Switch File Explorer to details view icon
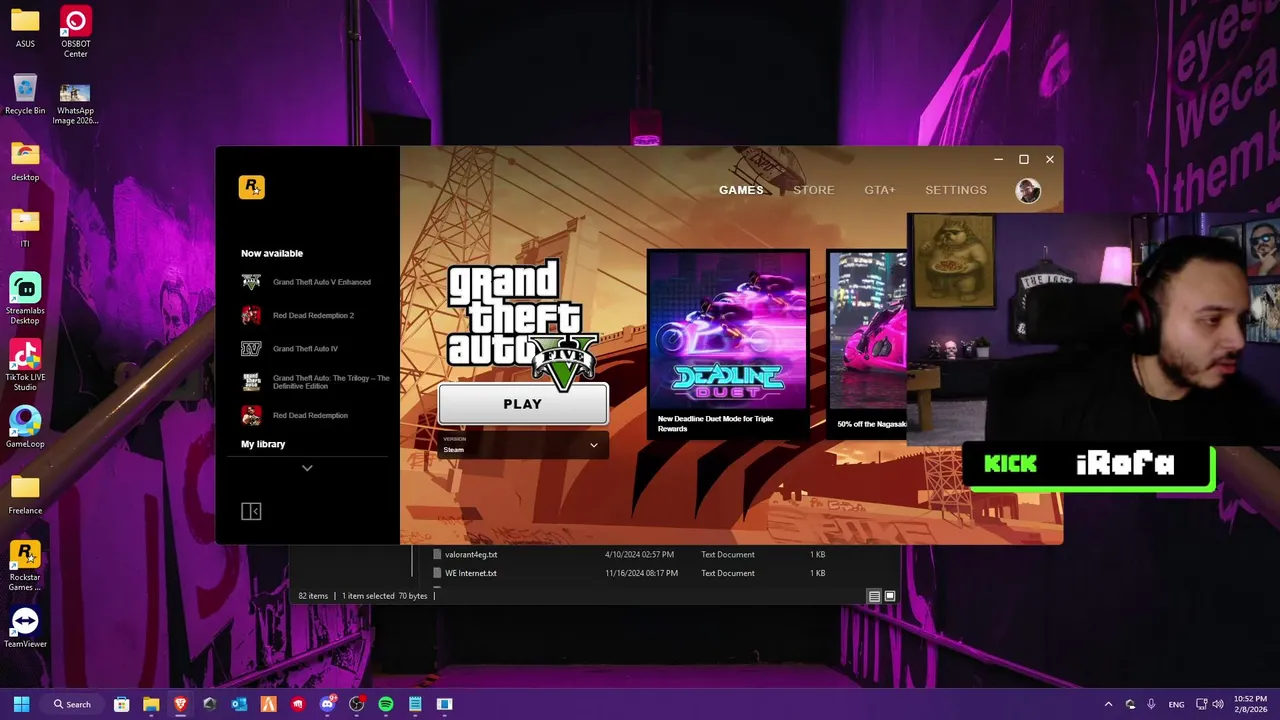The image size is (1280, 720). coord(874,596)
